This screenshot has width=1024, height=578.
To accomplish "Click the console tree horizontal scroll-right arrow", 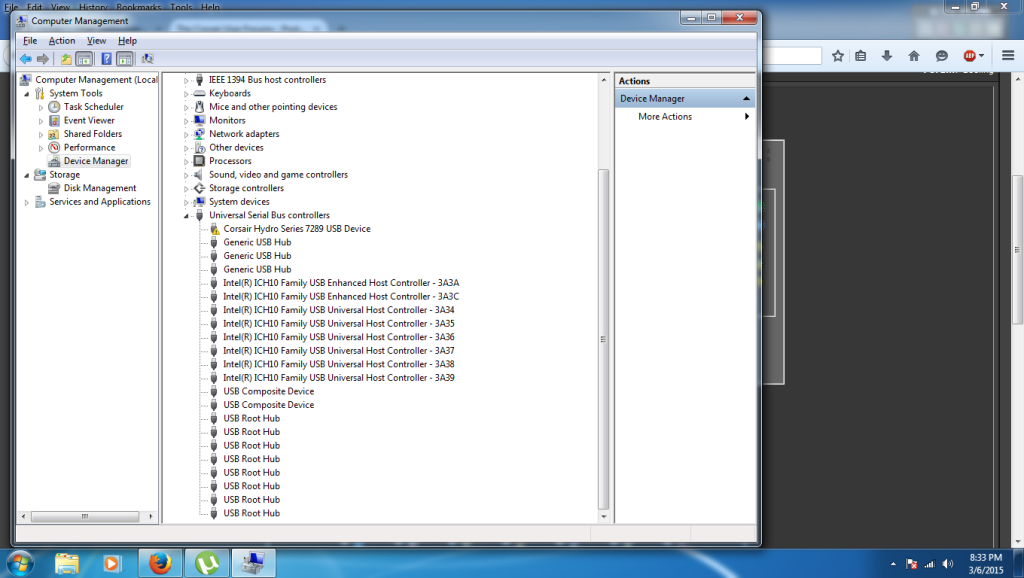I will pos(151,517).
